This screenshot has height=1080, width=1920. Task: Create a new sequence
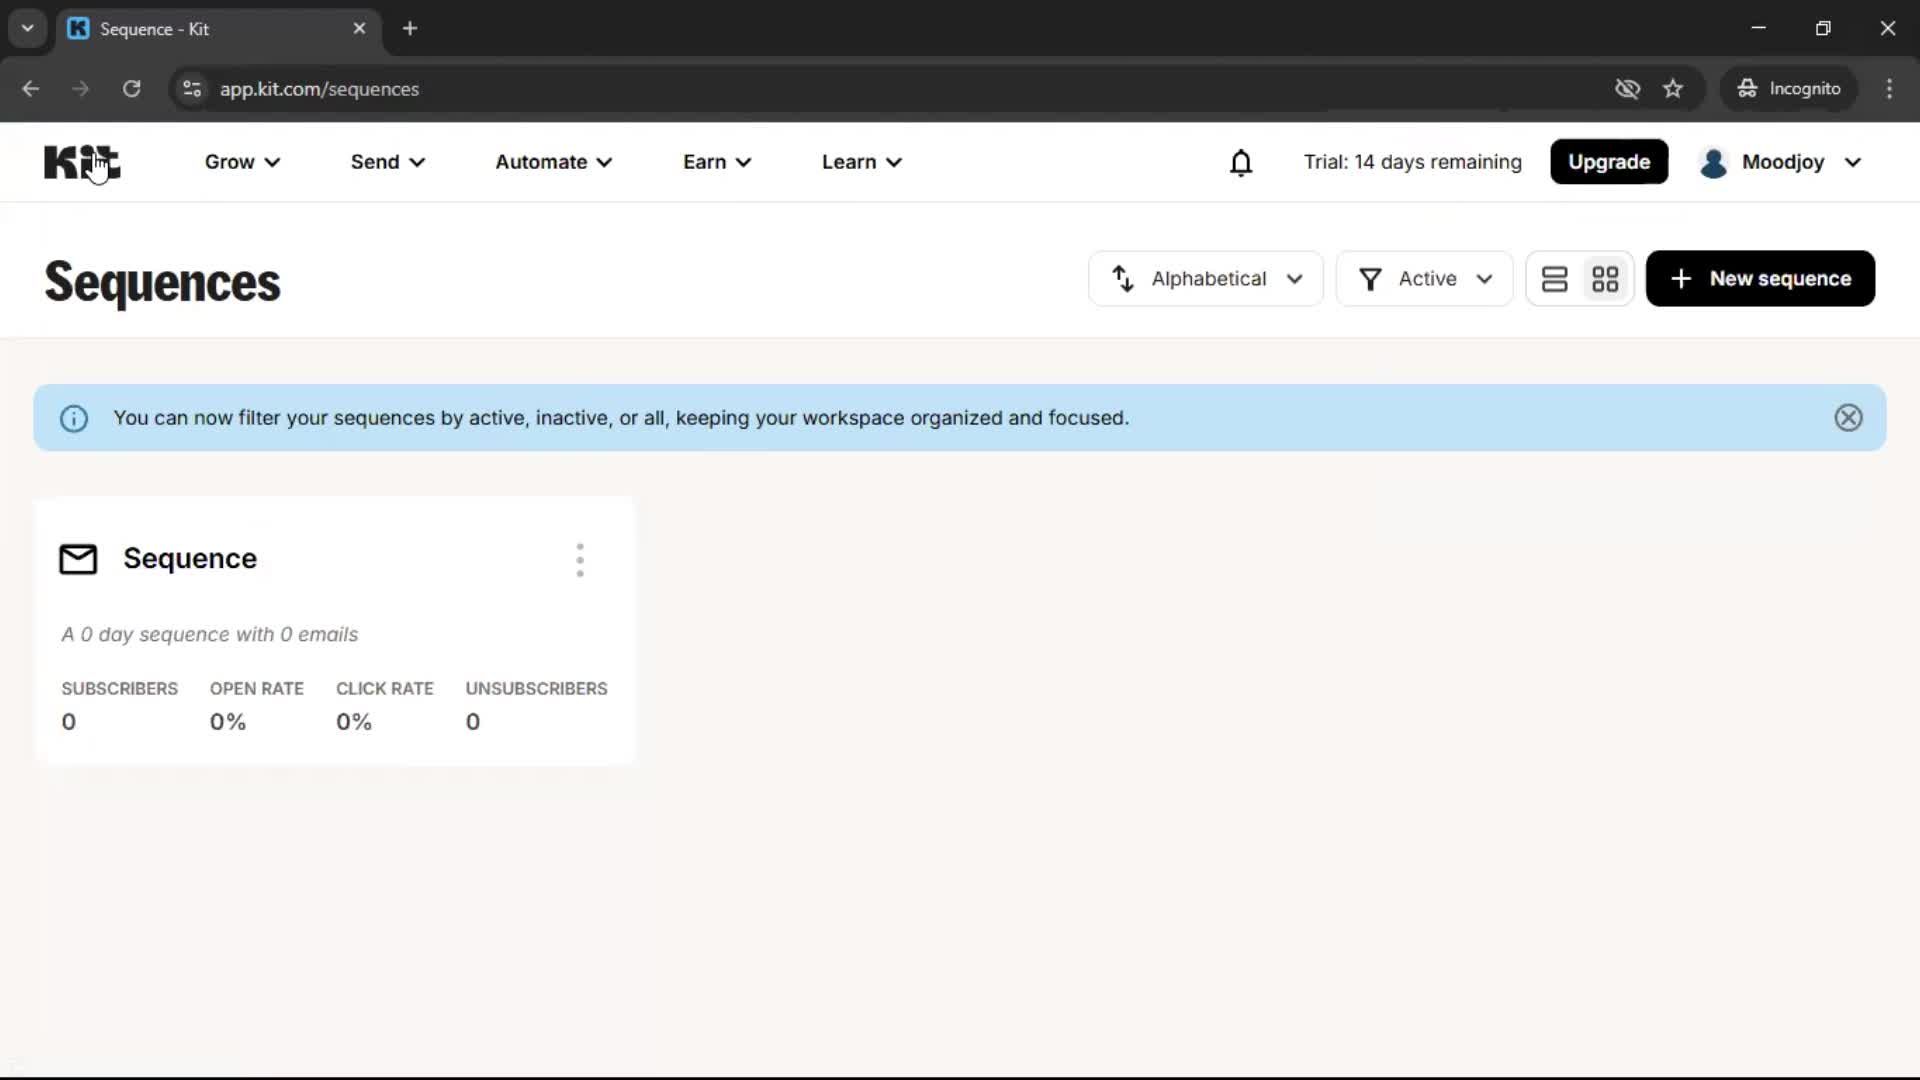tap(1760, 278)
